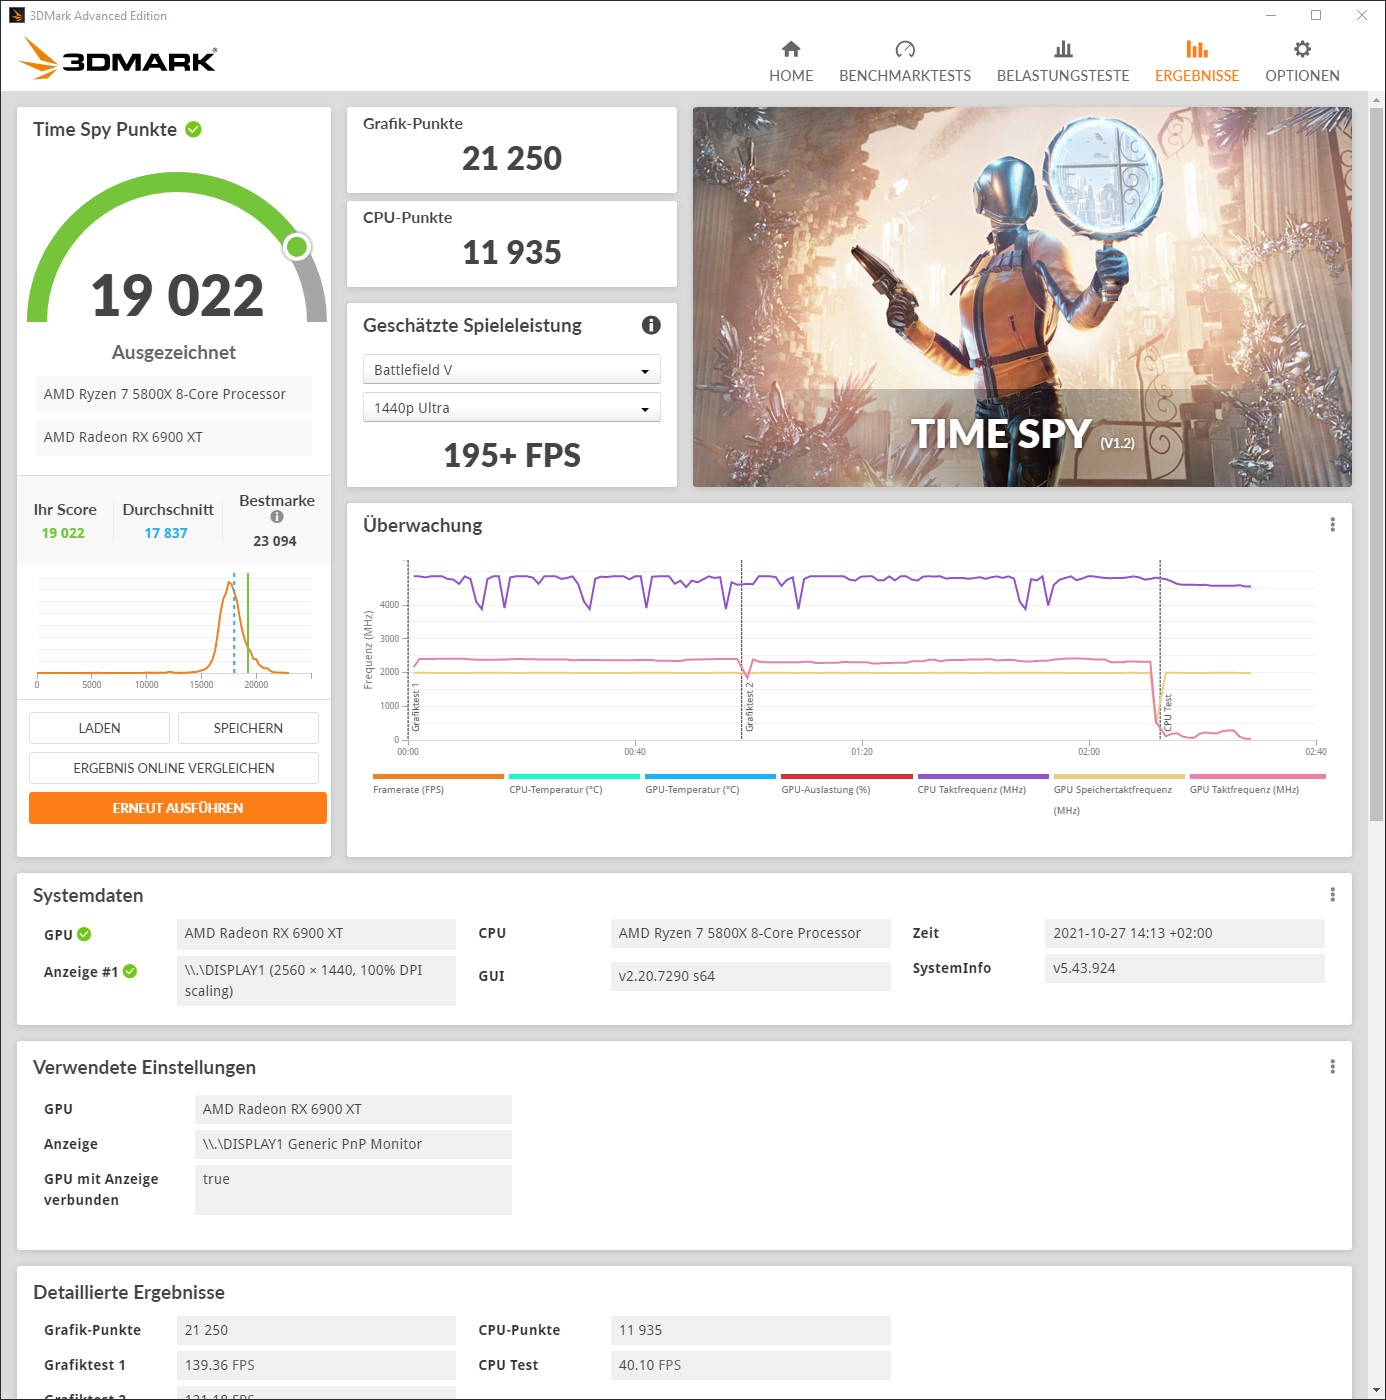Click the score distribution chart

pyautogui.click(x=174, y=630)
